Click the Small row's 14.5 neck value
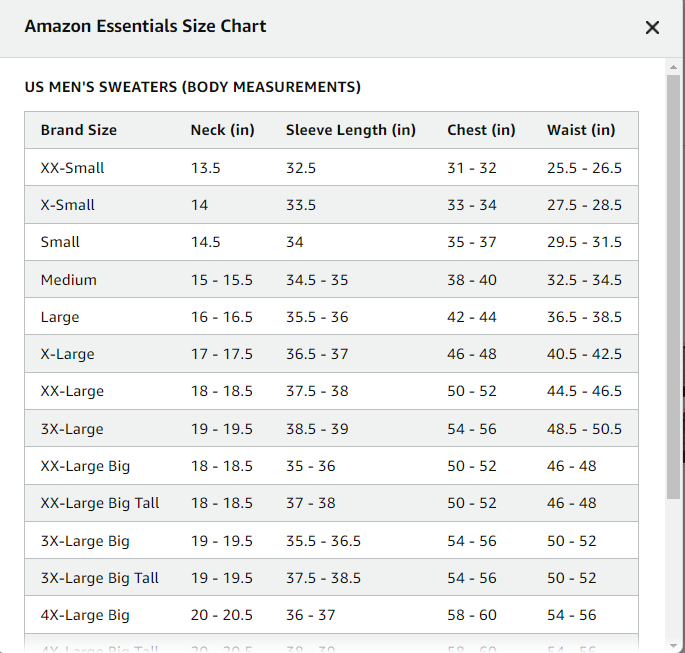Viewport: 685px width, 653px height. [206, 242]
